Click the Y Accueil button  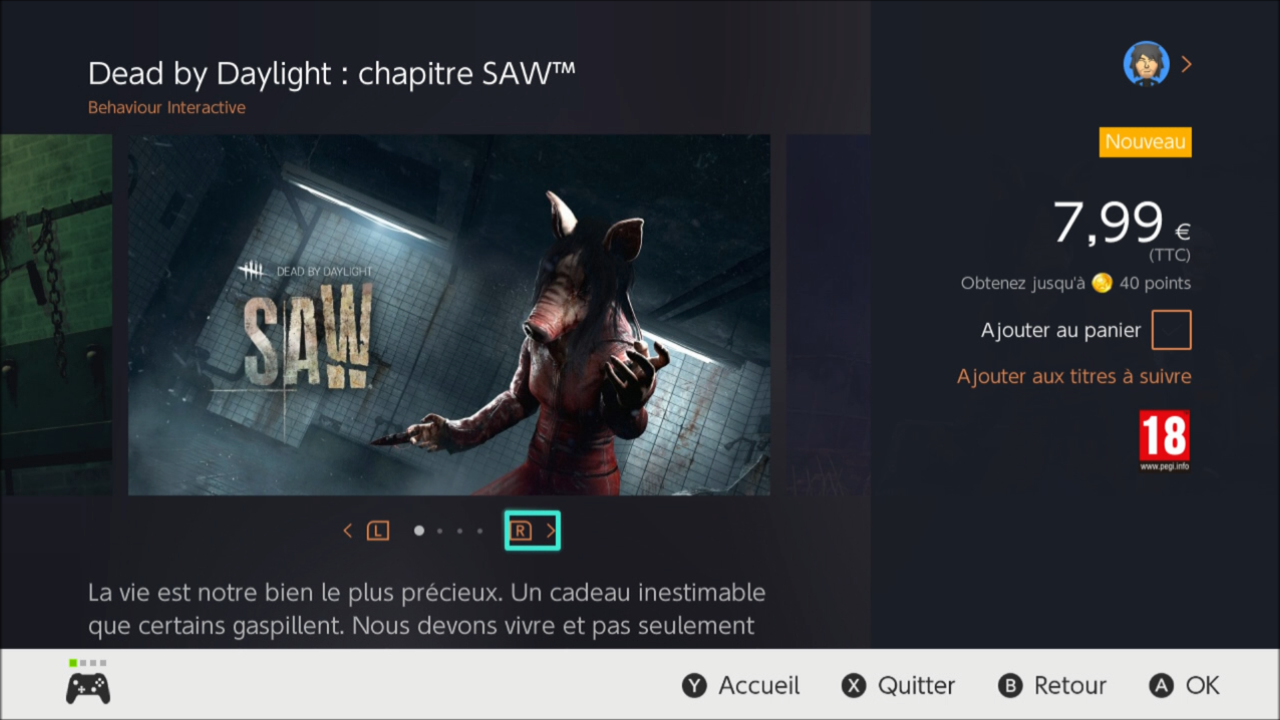coord(741,685)
